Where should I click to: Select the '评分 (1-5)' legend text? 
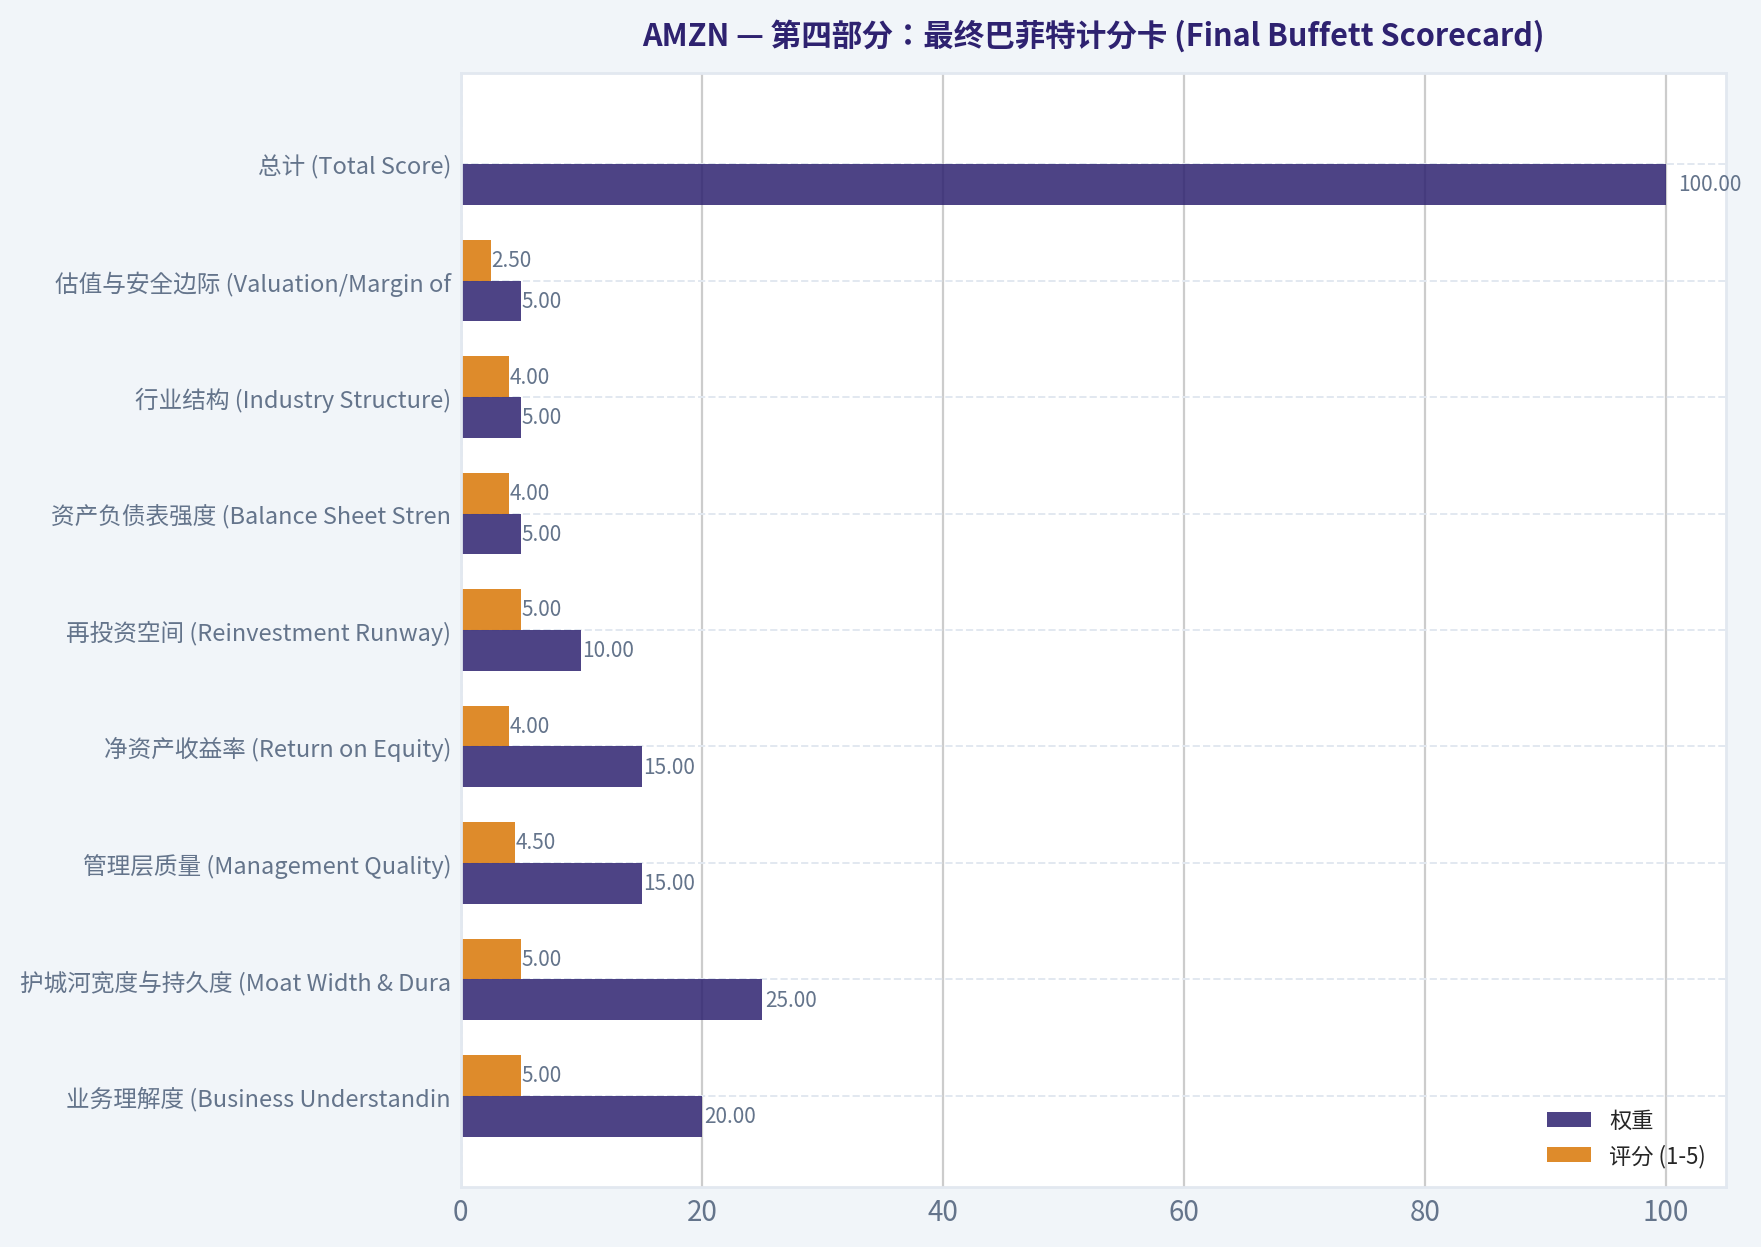(1657, 1156)
